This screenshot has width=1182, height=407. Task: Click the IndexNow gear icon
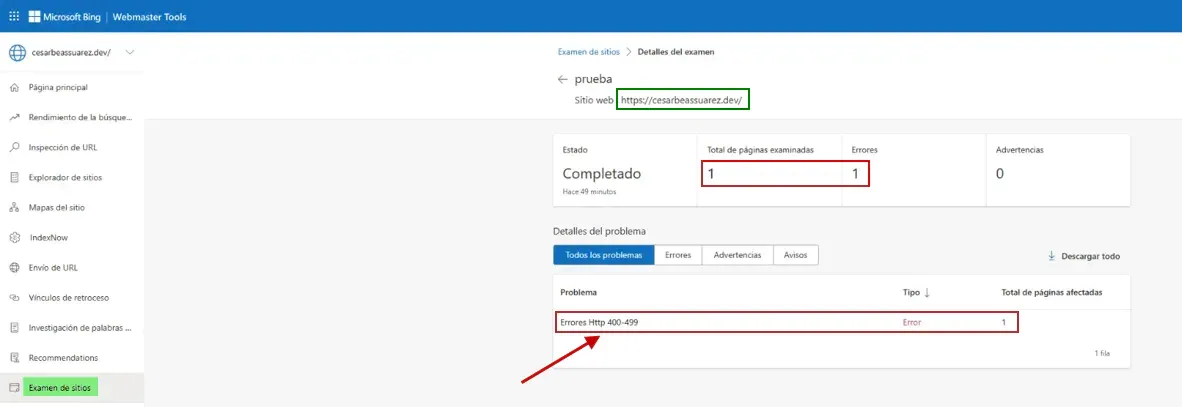pyautogui.click(x=14, y=237)
